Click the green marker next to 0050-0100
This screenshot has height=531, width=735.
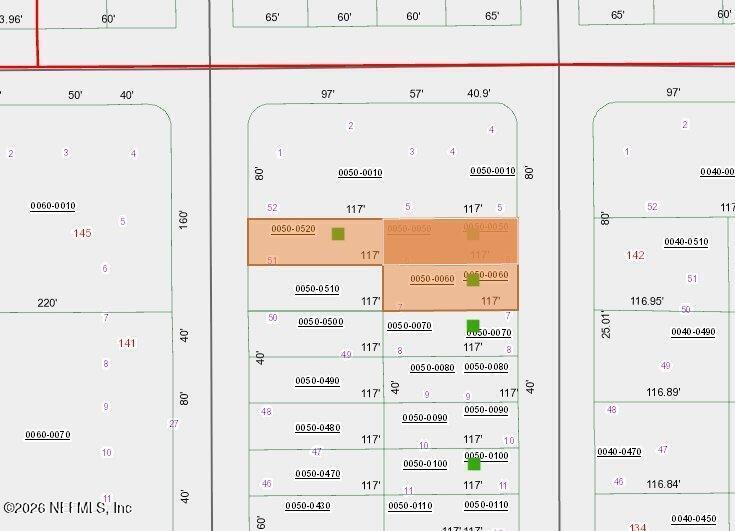click(x=474, y=464)
